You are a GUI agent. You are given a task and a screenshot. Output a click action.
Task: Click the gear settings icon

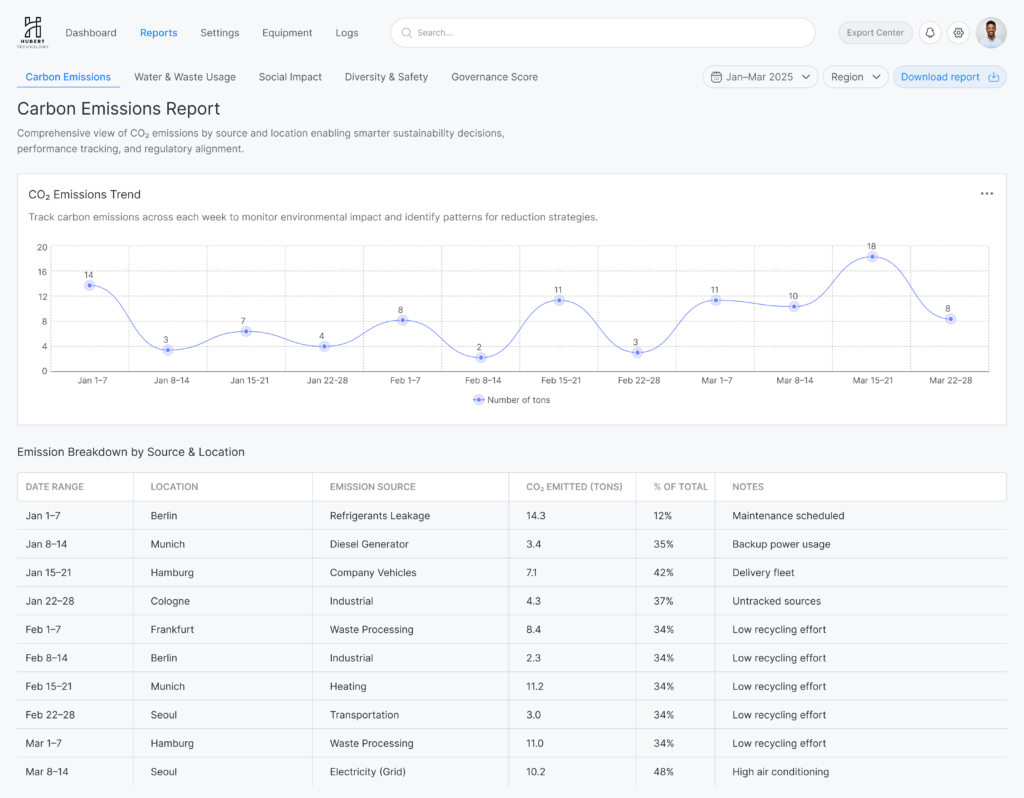(959, 33)
